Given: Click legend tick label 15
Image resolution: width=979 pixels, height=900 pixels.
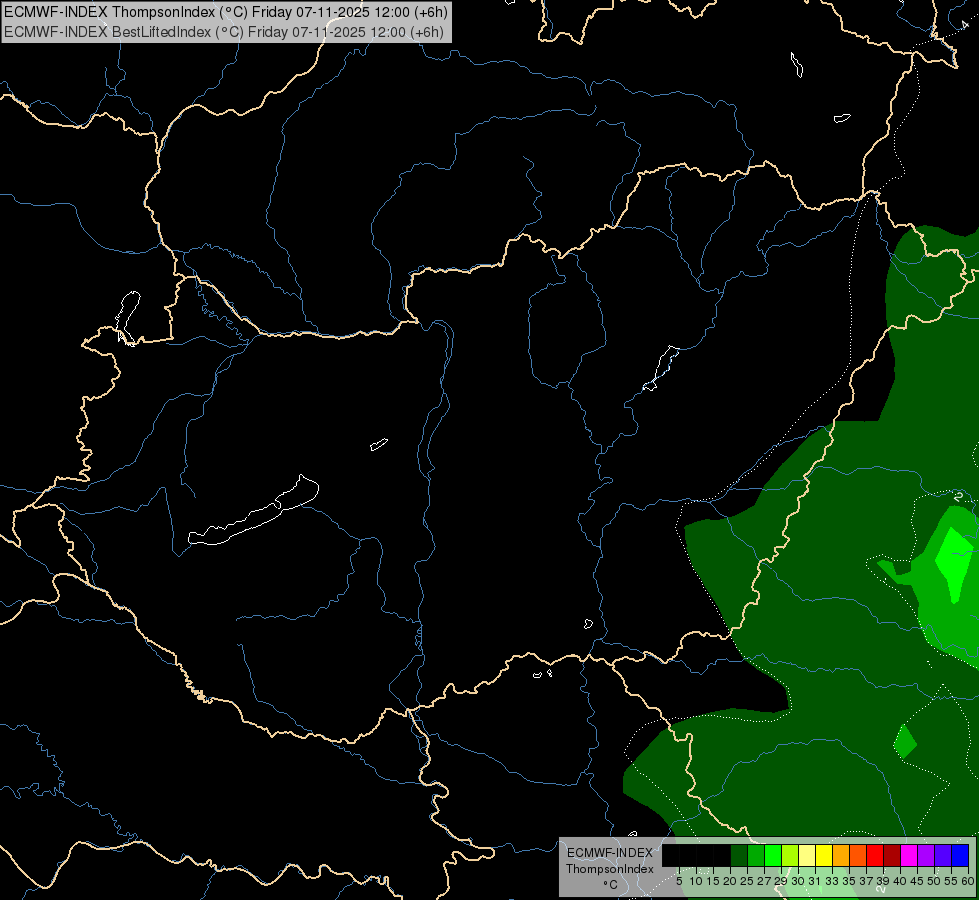Looking at the screenshot, I should [x=713, y=881].
